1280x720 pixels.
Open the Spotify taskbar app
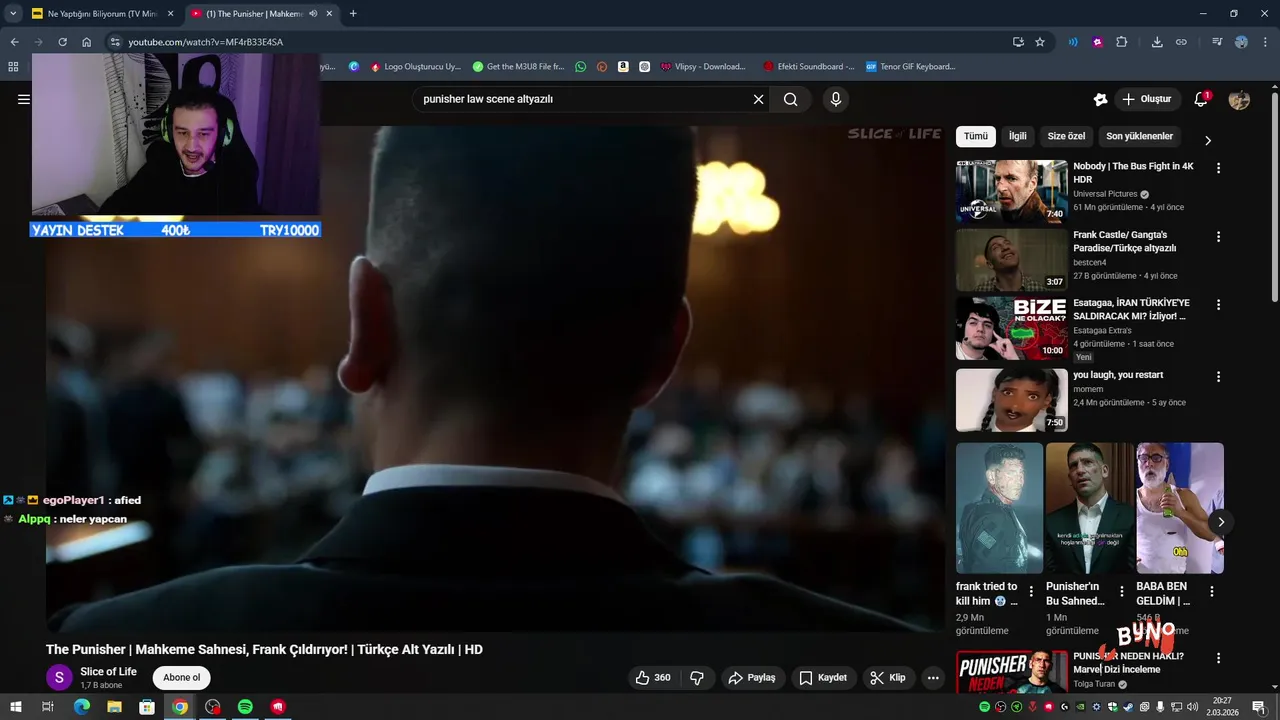(245, 707)
